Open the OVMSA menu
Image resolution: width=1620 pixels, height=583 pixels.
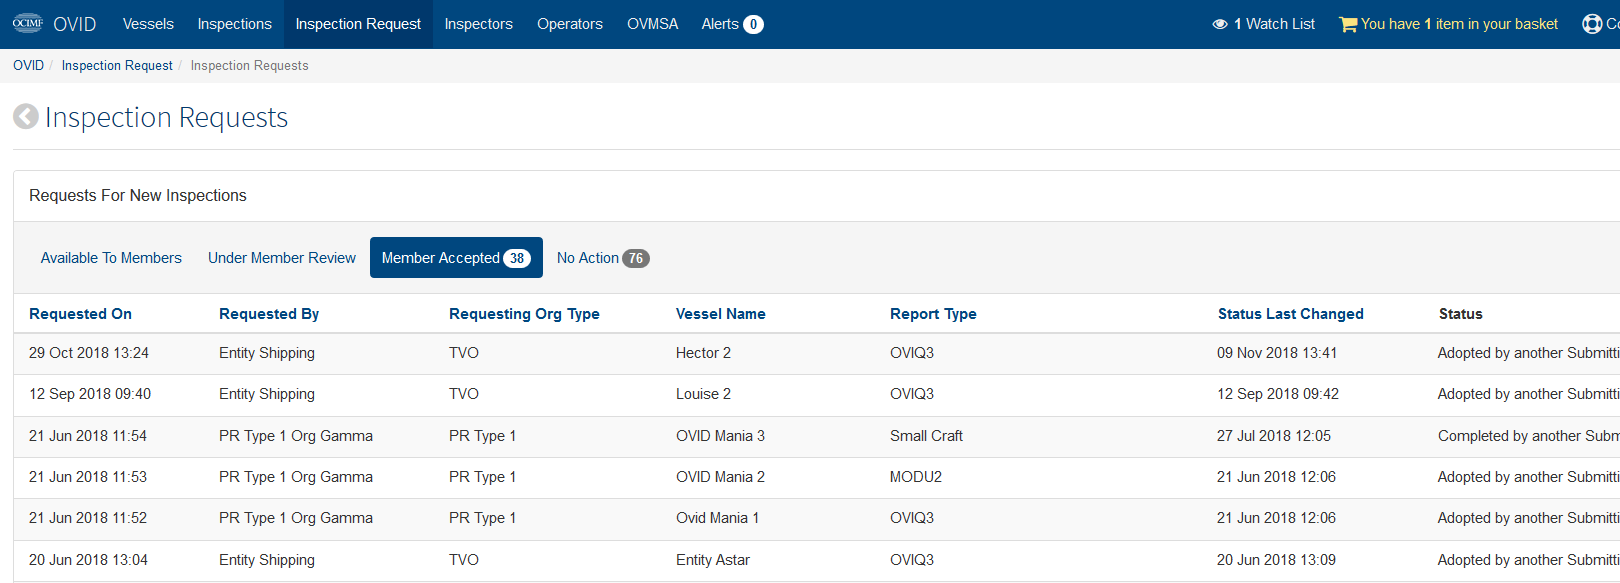click(653, 24)
